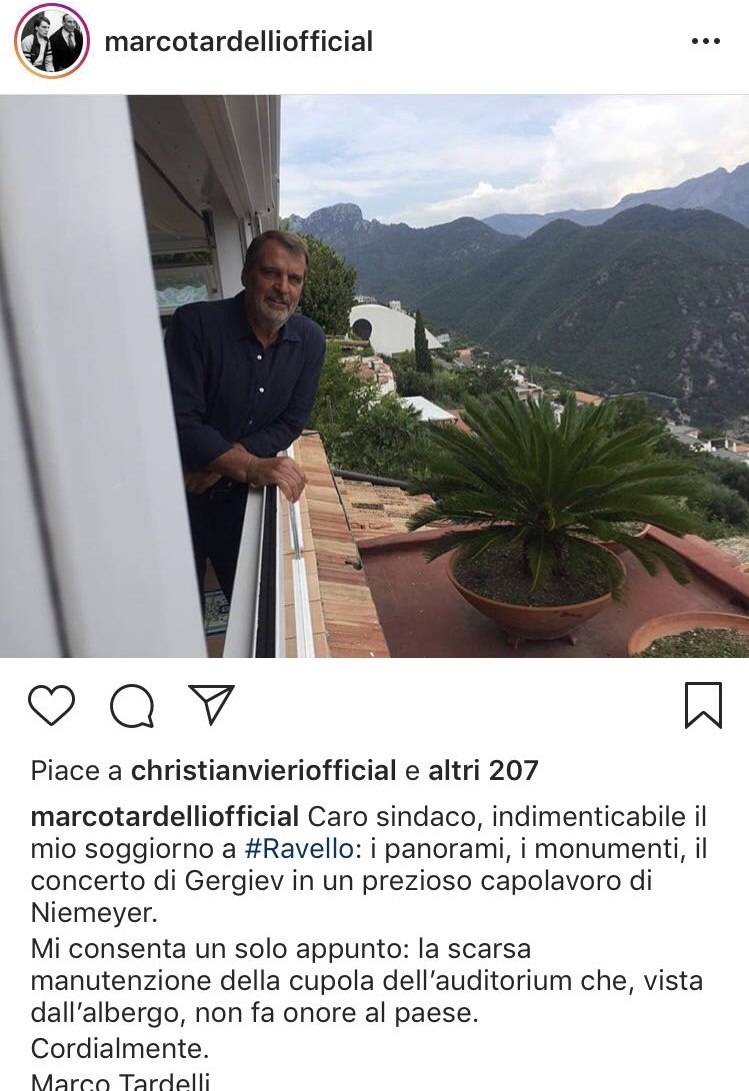
Task: Tap the caption text starting 'Caro sindaco'
Action: [x=369, y=864]
